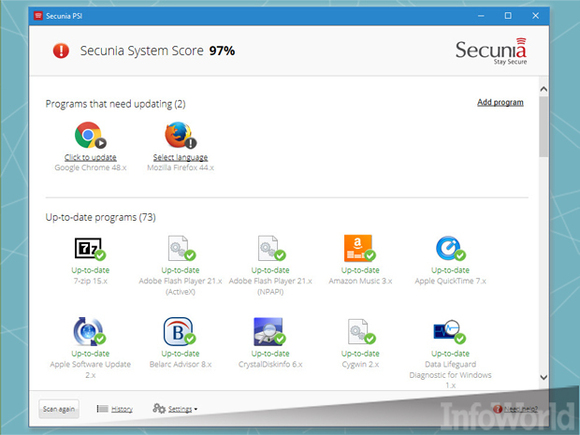Click the Cygwin 2.x icon
Image resolution: width=580 pixels, height=435 pixels.
tap(361, 331)
